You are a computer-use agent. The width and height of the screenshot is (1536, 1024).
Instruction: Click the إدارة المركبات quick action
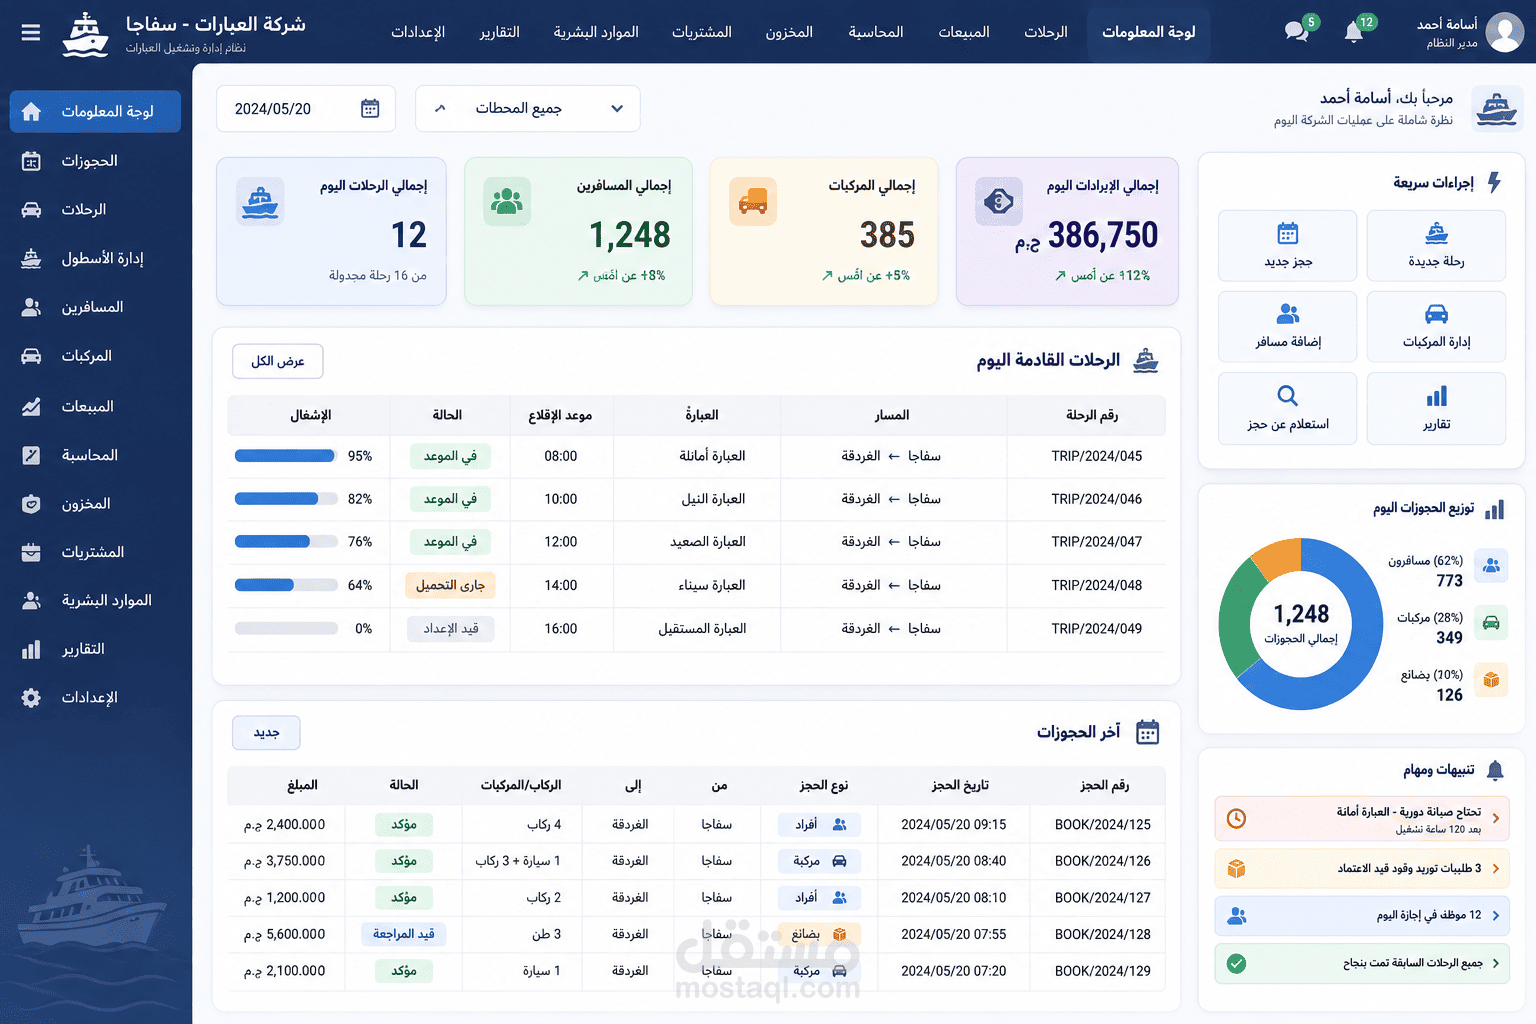click(x=1436, y=327)
